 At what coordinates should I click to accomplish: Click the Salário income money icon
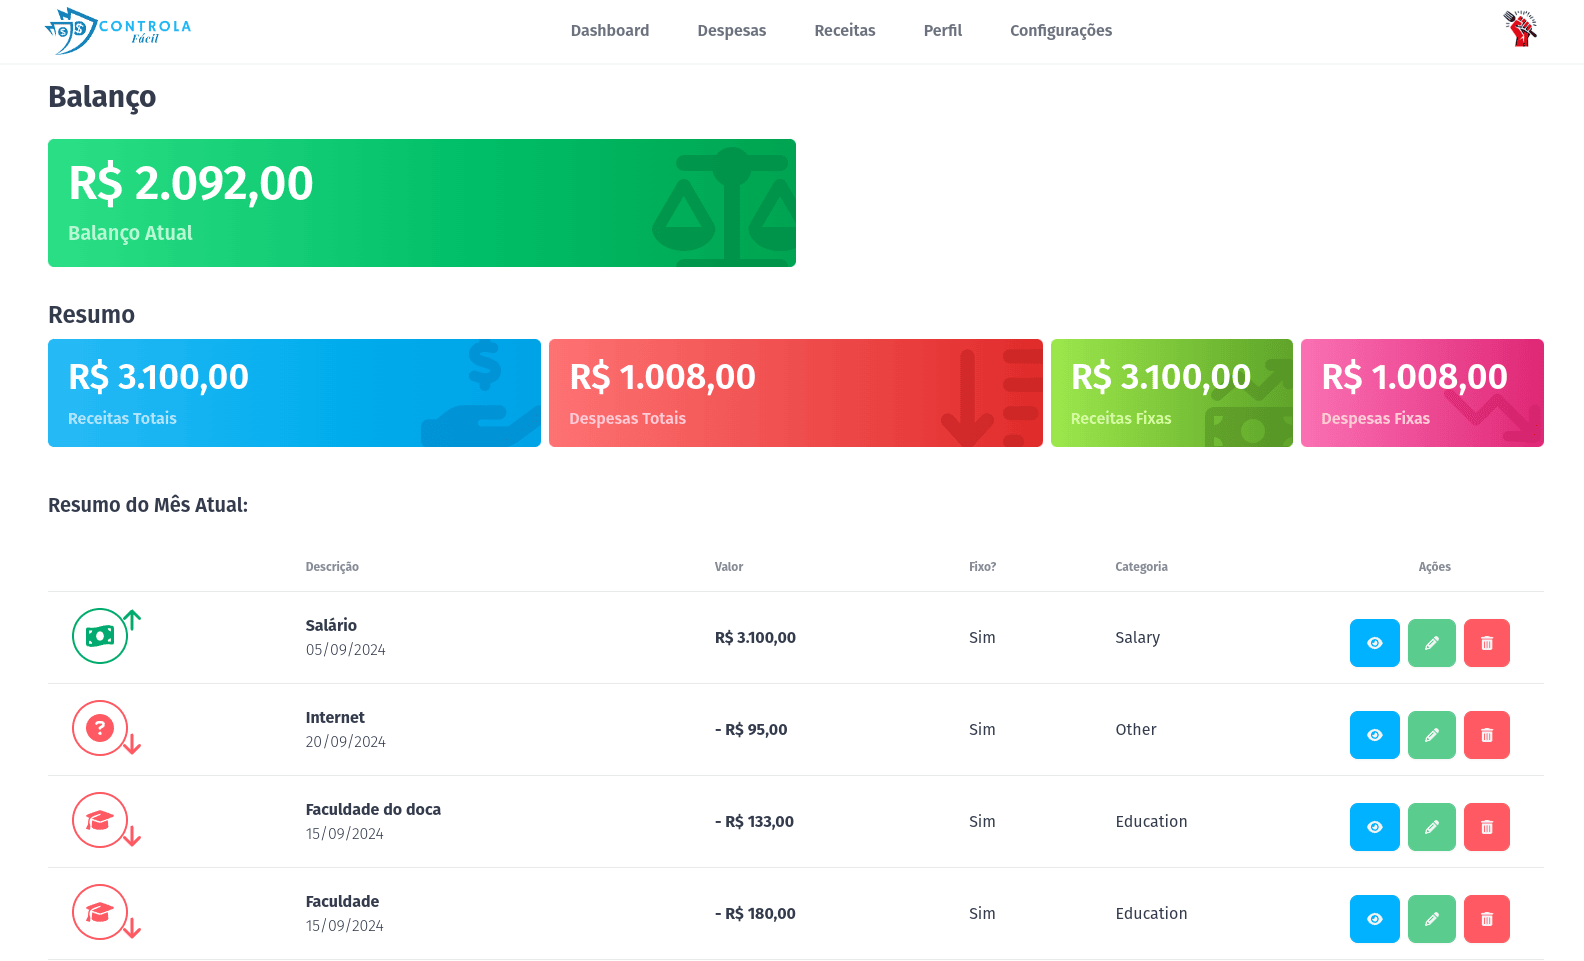pos(100,636)
